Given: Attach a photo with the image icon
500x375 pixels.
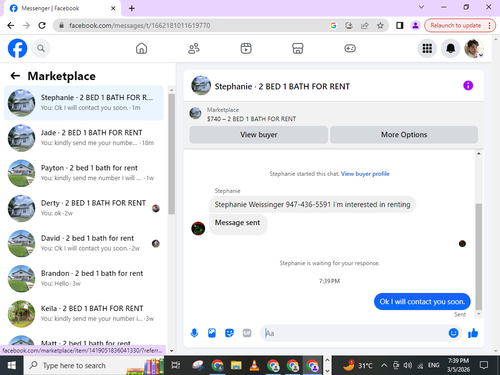Looking at the screenshot, I should (212, 333).
